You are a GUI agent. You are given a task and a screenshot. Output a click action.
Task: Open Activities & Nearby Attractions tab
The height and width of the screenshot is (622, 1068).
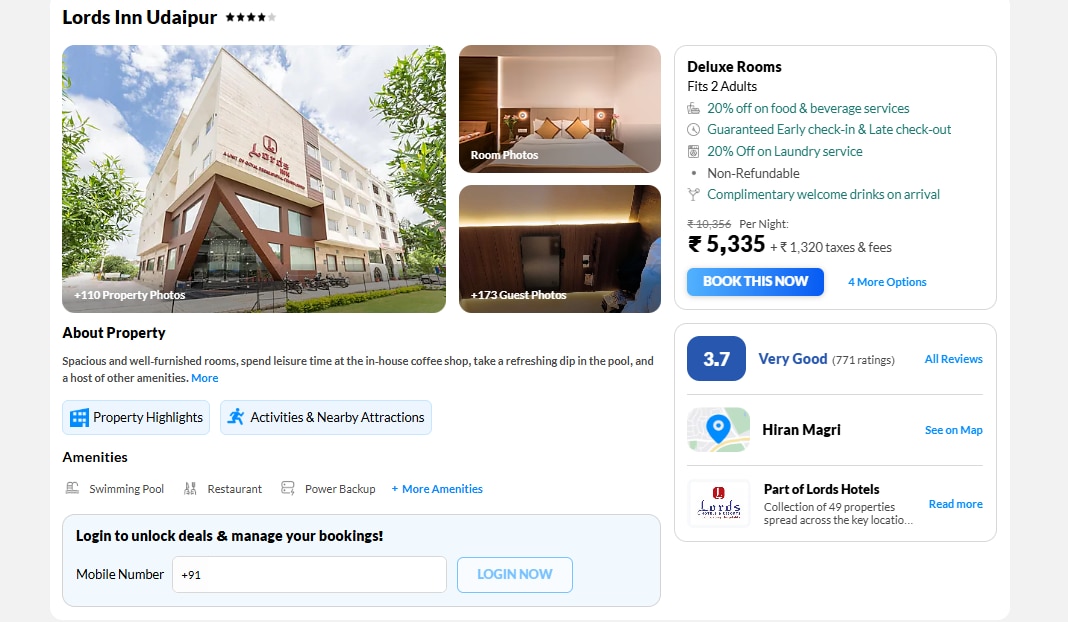click(326, 418)
